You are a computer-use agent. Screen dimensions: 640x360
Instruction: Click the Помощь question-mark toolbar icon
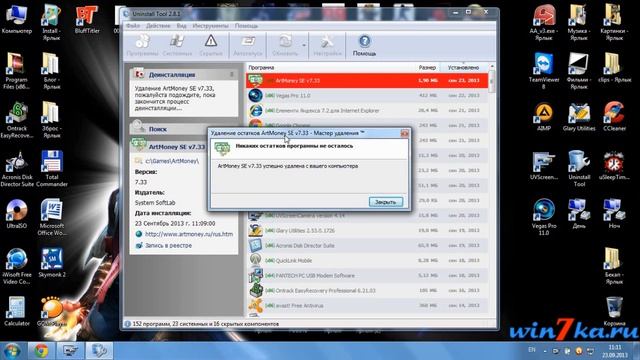coord(364,45)
